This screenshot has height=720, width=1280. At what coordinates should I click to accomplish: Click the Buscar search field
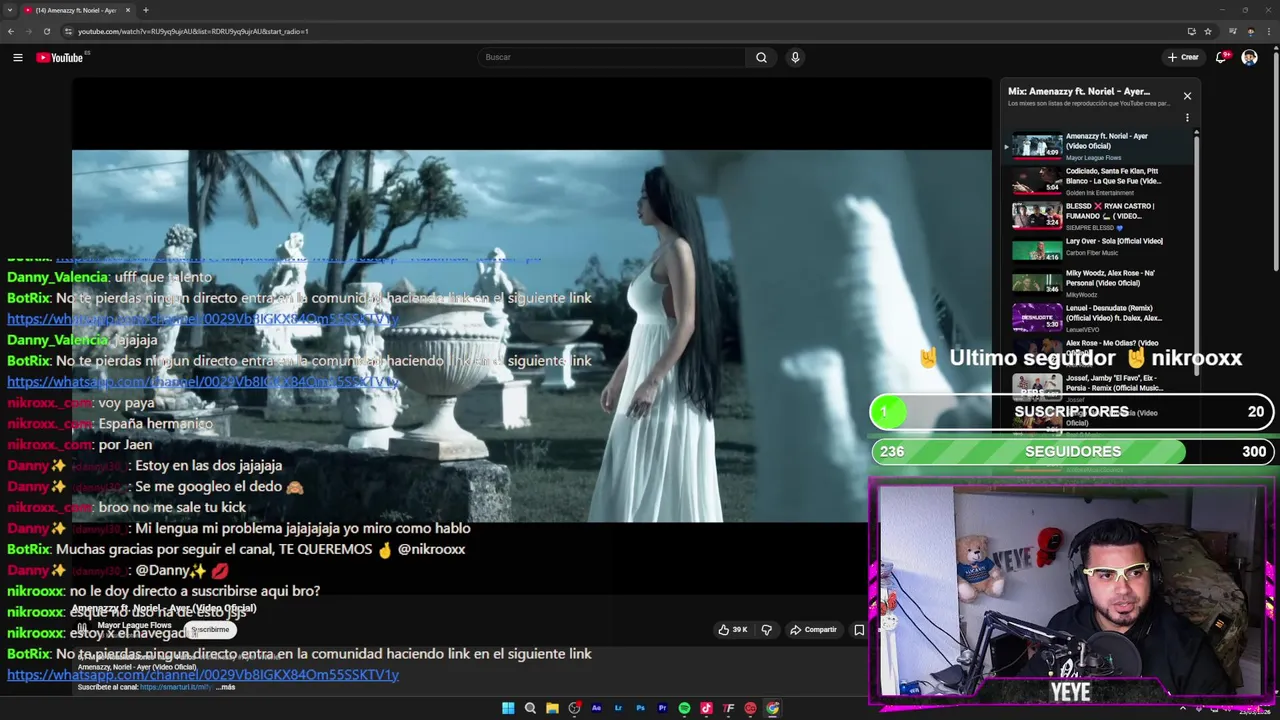point(612,57)
